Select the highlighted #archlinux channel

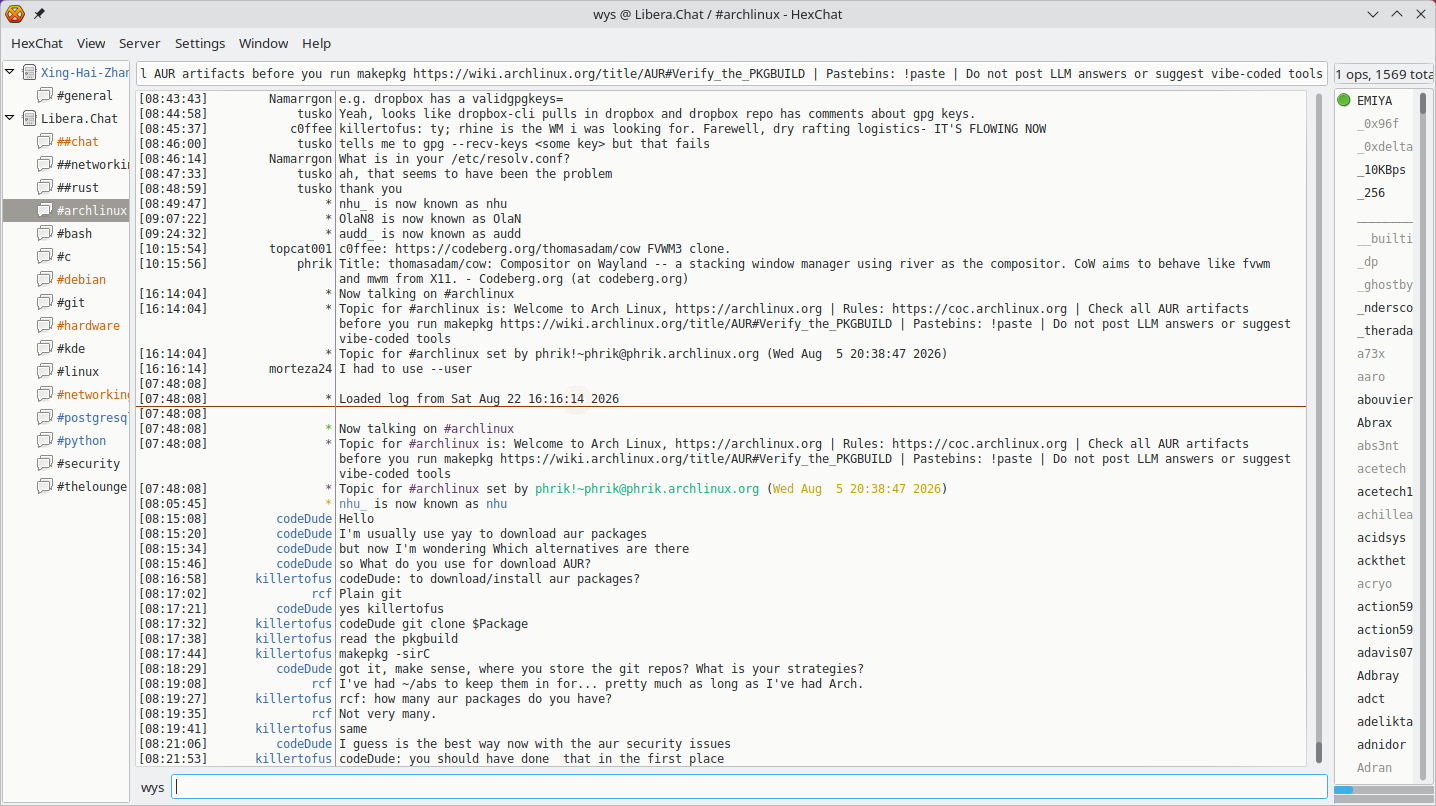66,210
